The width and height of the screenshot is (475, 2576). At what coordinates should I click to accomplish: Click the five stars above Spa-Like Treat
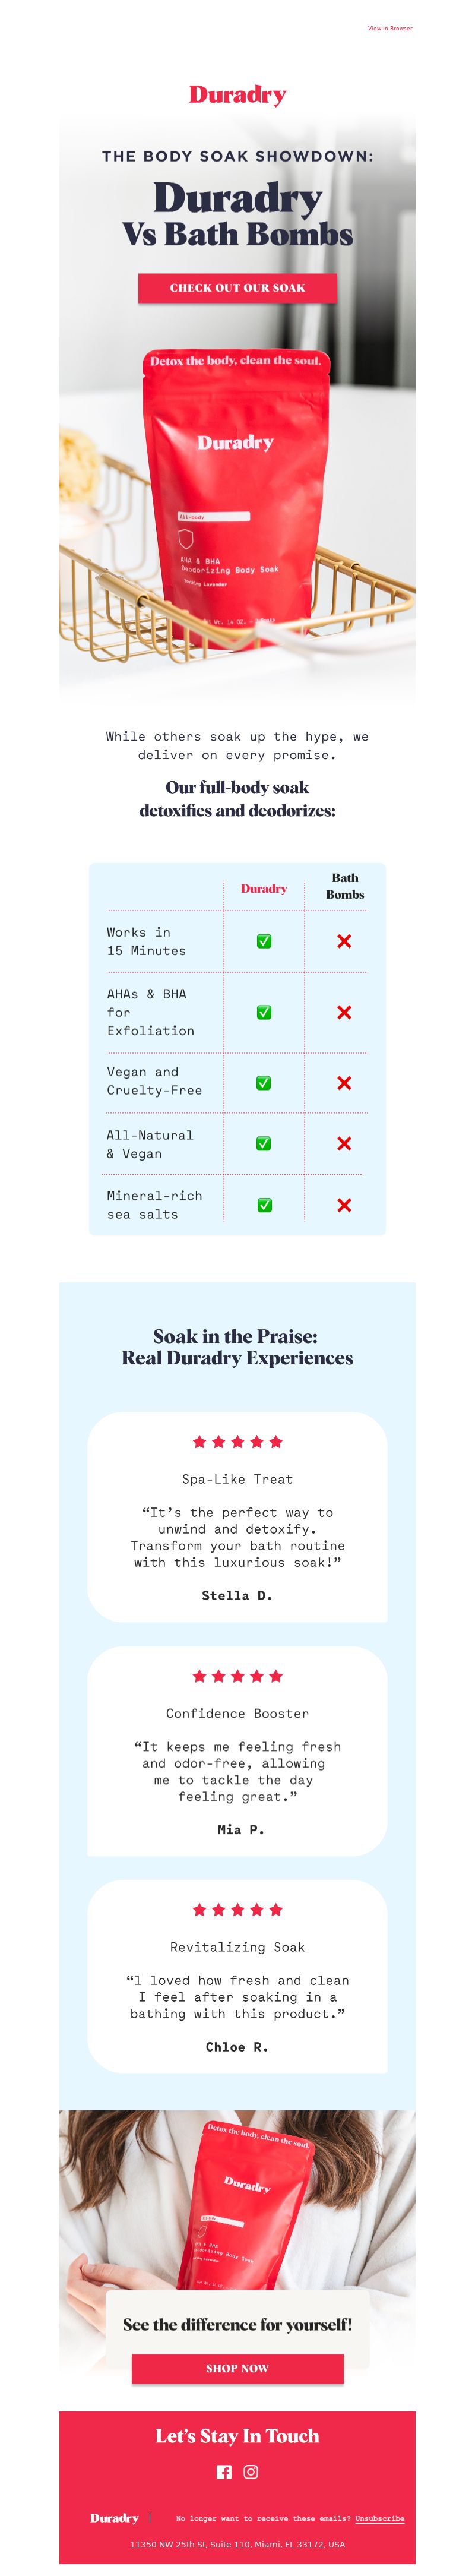[237, 1441]
